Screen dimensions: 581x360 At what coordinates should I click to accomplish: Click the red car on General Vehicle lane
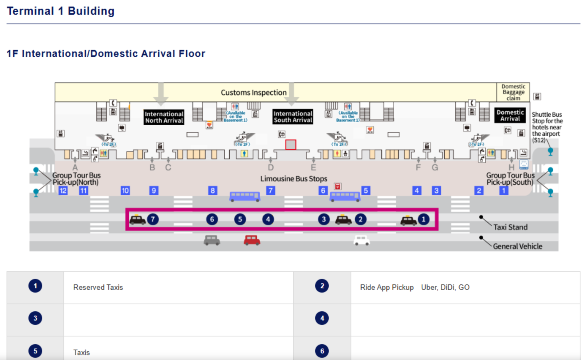point(252,240)
